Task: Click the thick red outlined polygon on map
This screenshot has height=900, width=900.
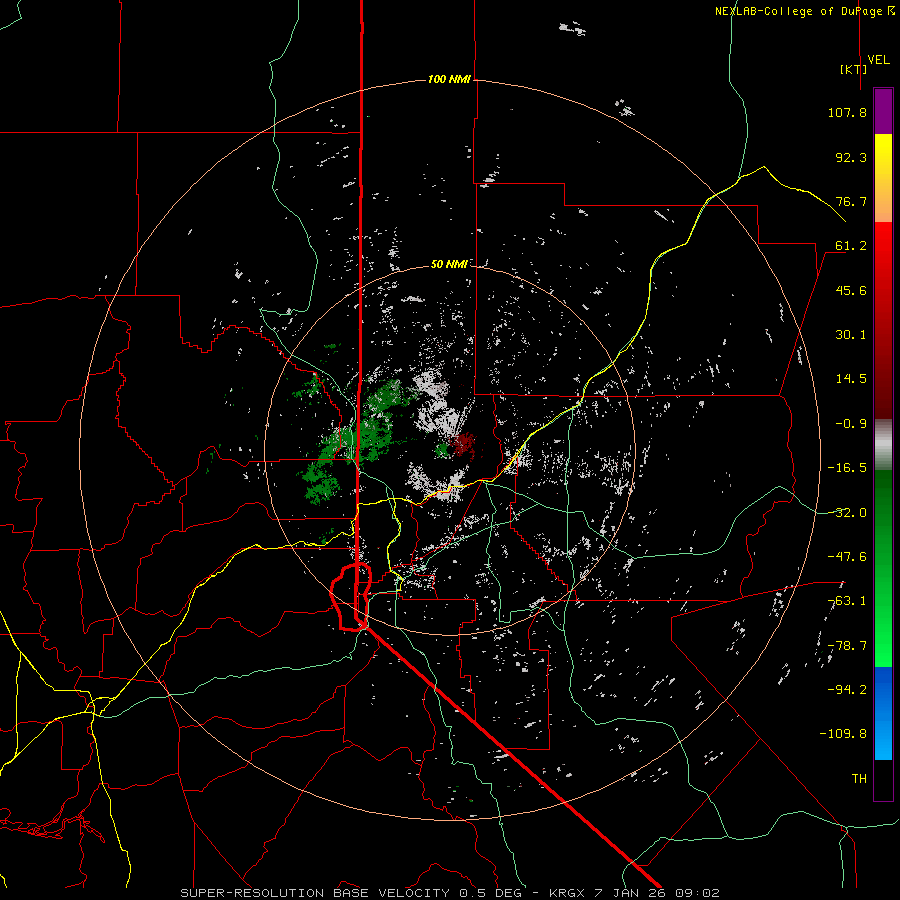Action: [x=351, y=598]
